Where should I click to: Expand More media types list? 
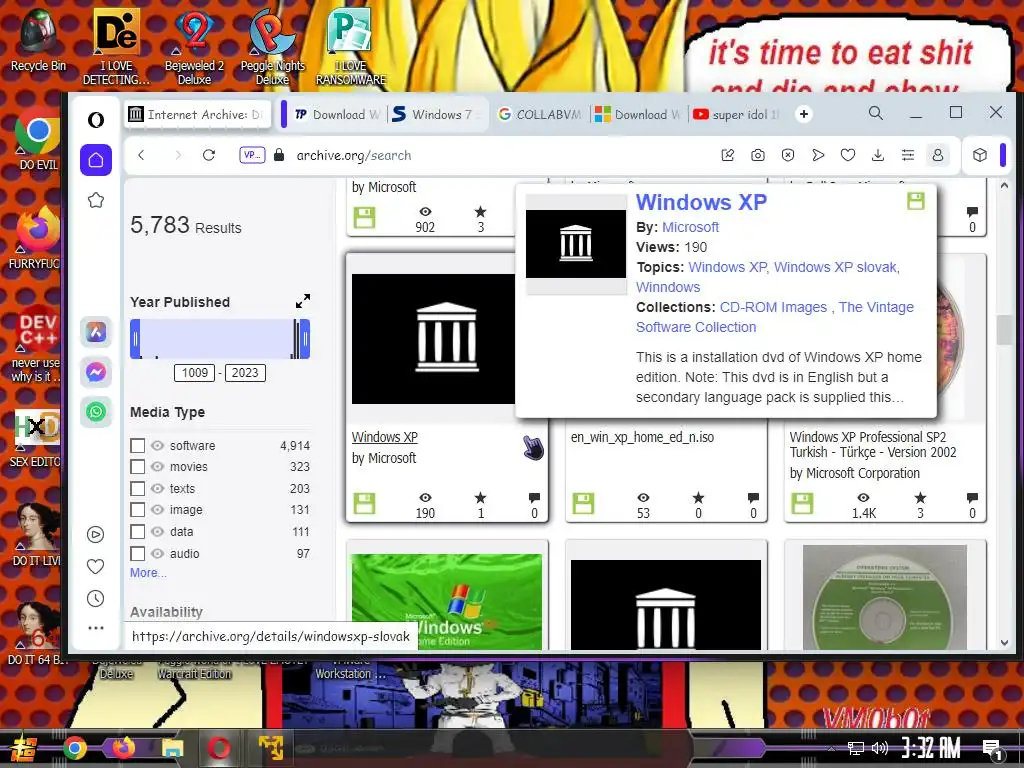[x=148, y=573]
